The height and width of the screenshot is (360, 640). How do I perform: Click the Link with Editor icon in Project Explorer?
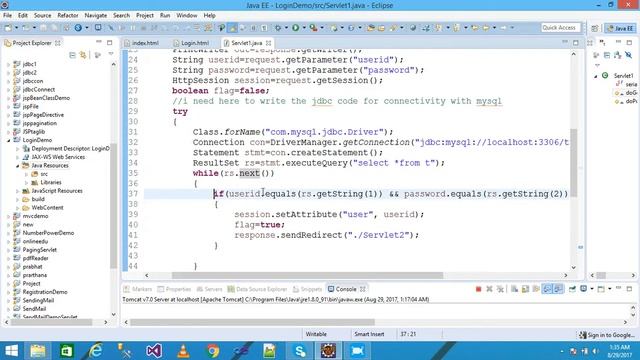(x=83, y=55)
